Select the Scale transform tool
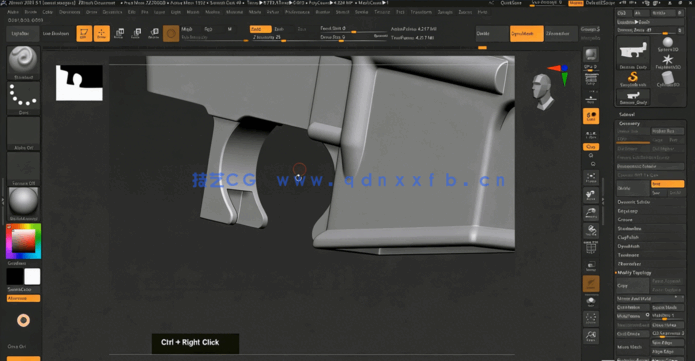The width and height of the screenshot is (695, 361). [x=137, y=33]
